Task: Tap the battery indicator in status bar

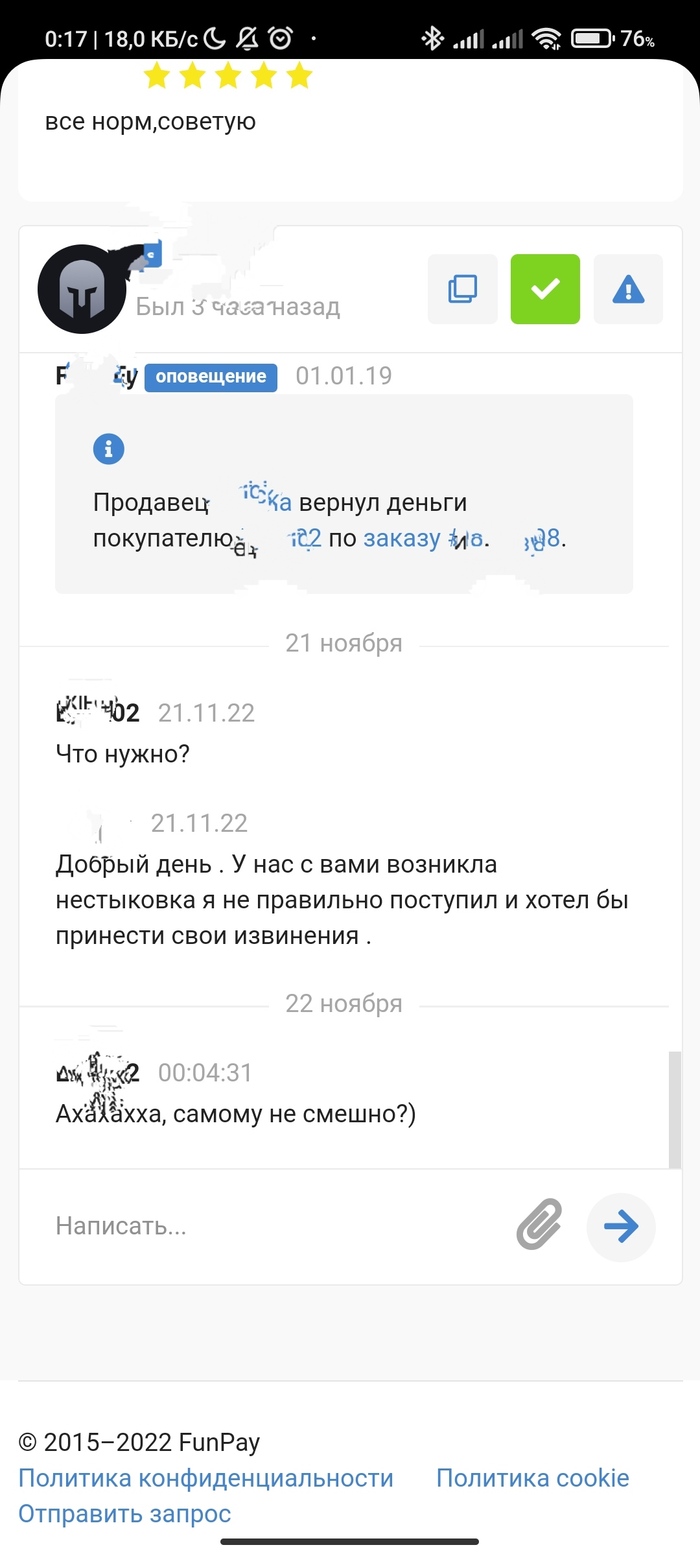Action: pyautogui.click(x=592, y=39)
